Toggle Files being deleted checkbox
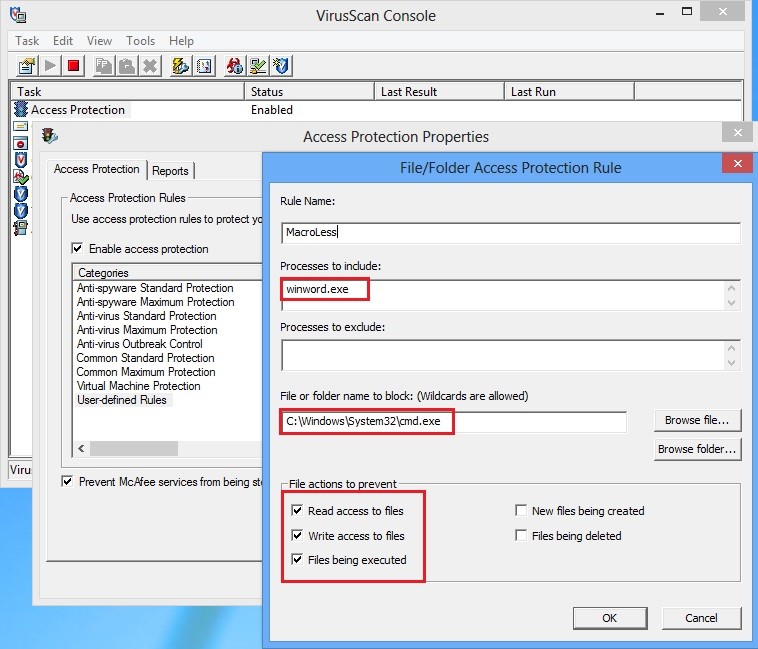Screen dimensions: 758x649 tap(521, 536)
